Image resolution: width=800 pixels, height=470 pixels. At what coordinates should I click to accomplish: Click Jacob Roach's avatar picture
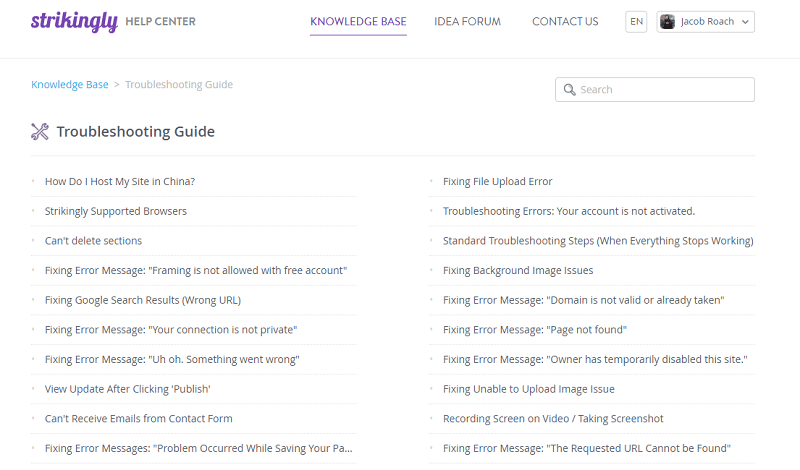667,21
